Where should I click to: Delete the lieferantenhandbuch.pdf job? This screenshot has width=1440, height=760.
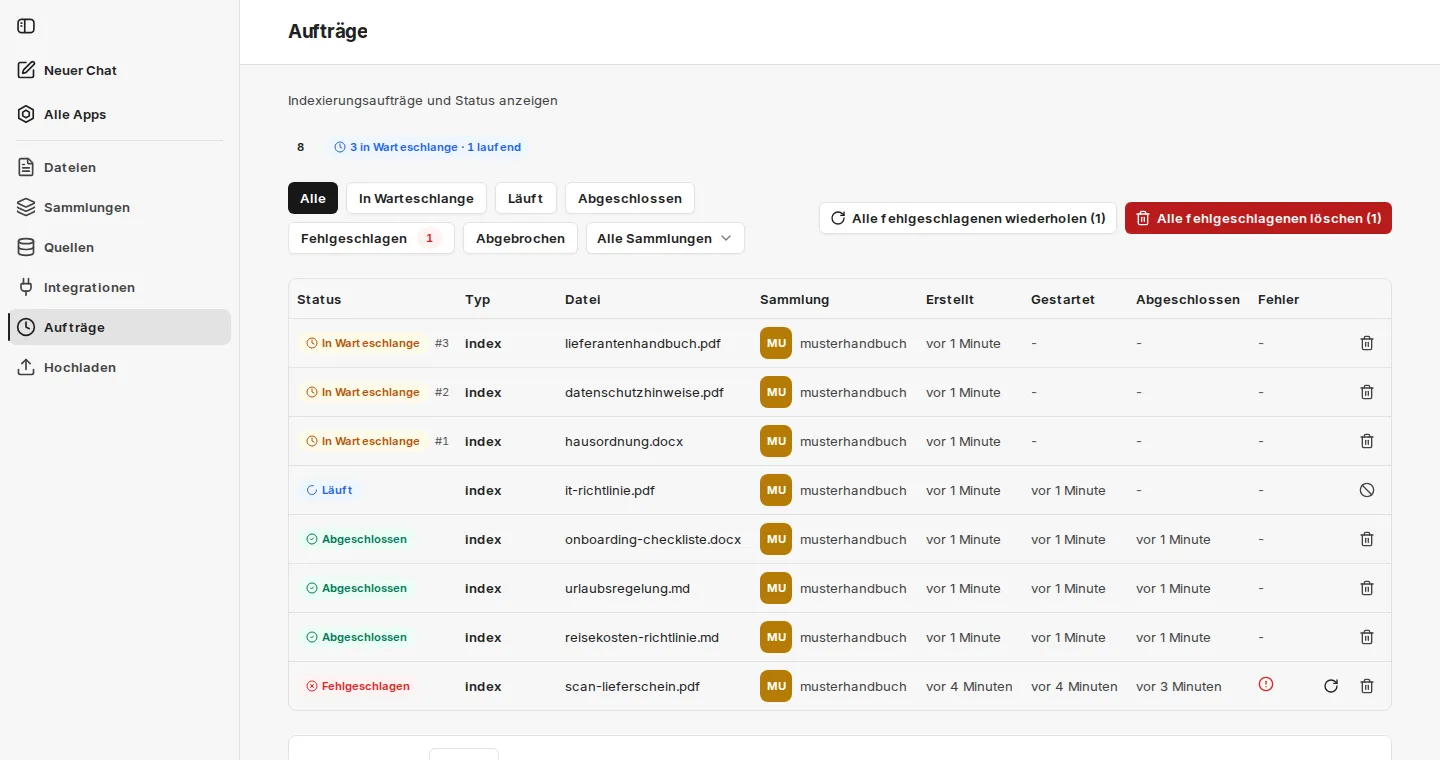(1367, 343)
